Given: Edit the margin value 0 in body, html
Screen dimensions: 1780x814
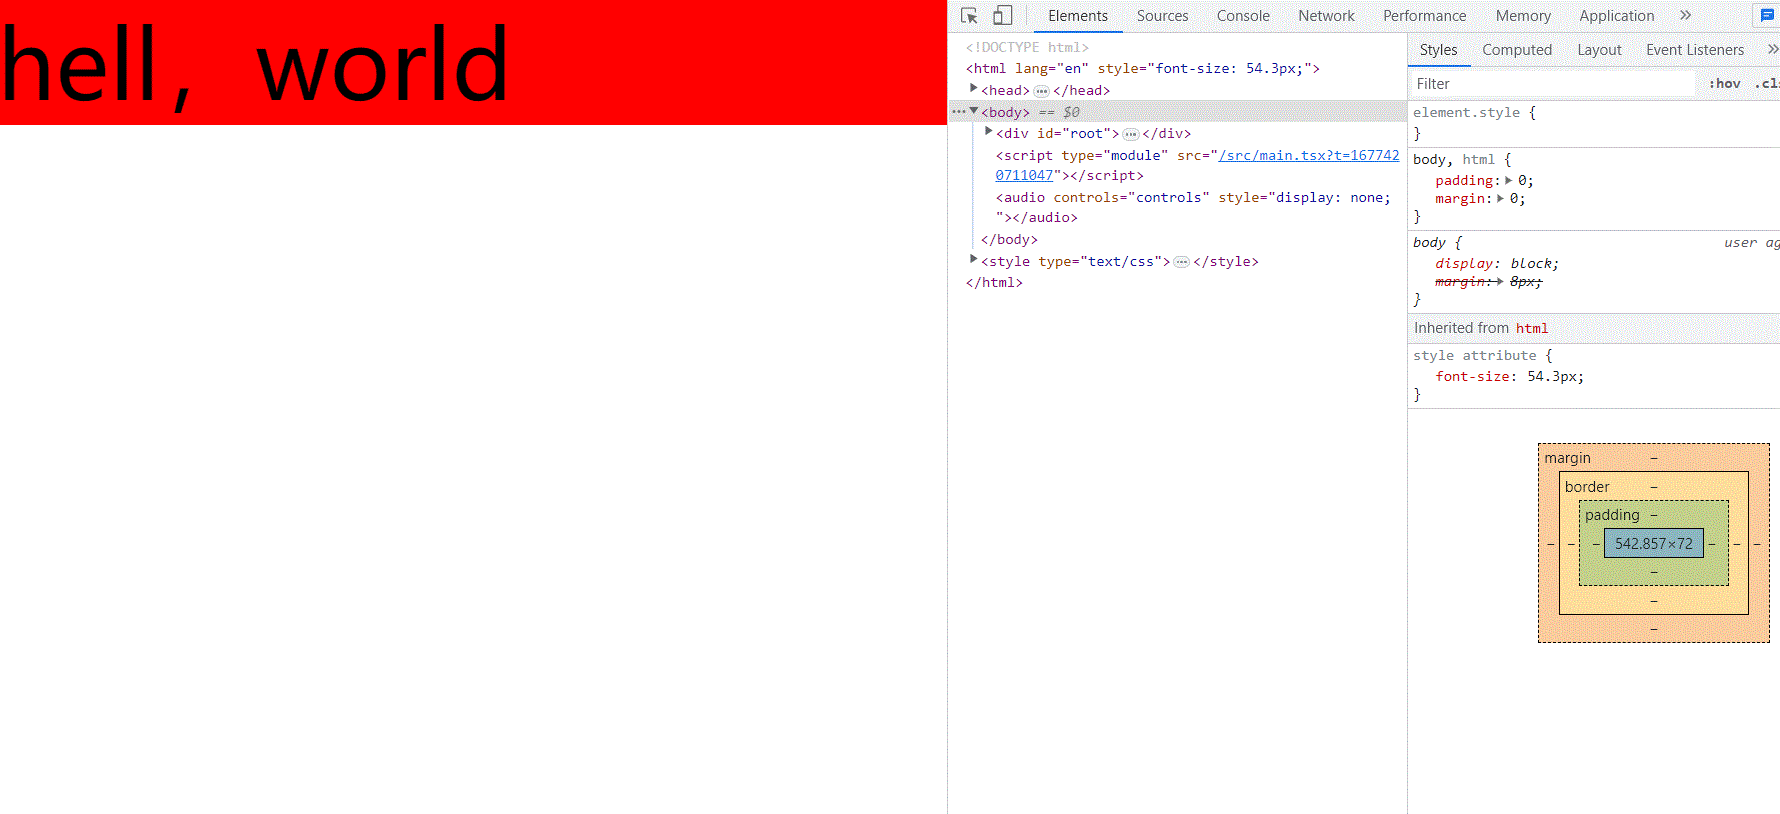Looking at the screenshot, I should click(1514, 199).
